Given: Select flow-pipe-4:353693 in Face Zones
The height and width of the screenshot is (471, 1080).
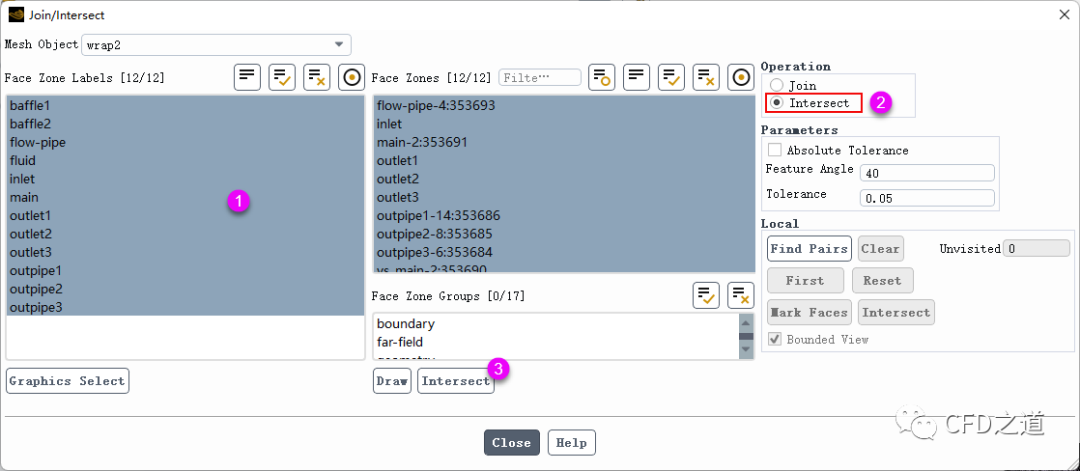Looking at the screenshot, I should pos(564,106).
